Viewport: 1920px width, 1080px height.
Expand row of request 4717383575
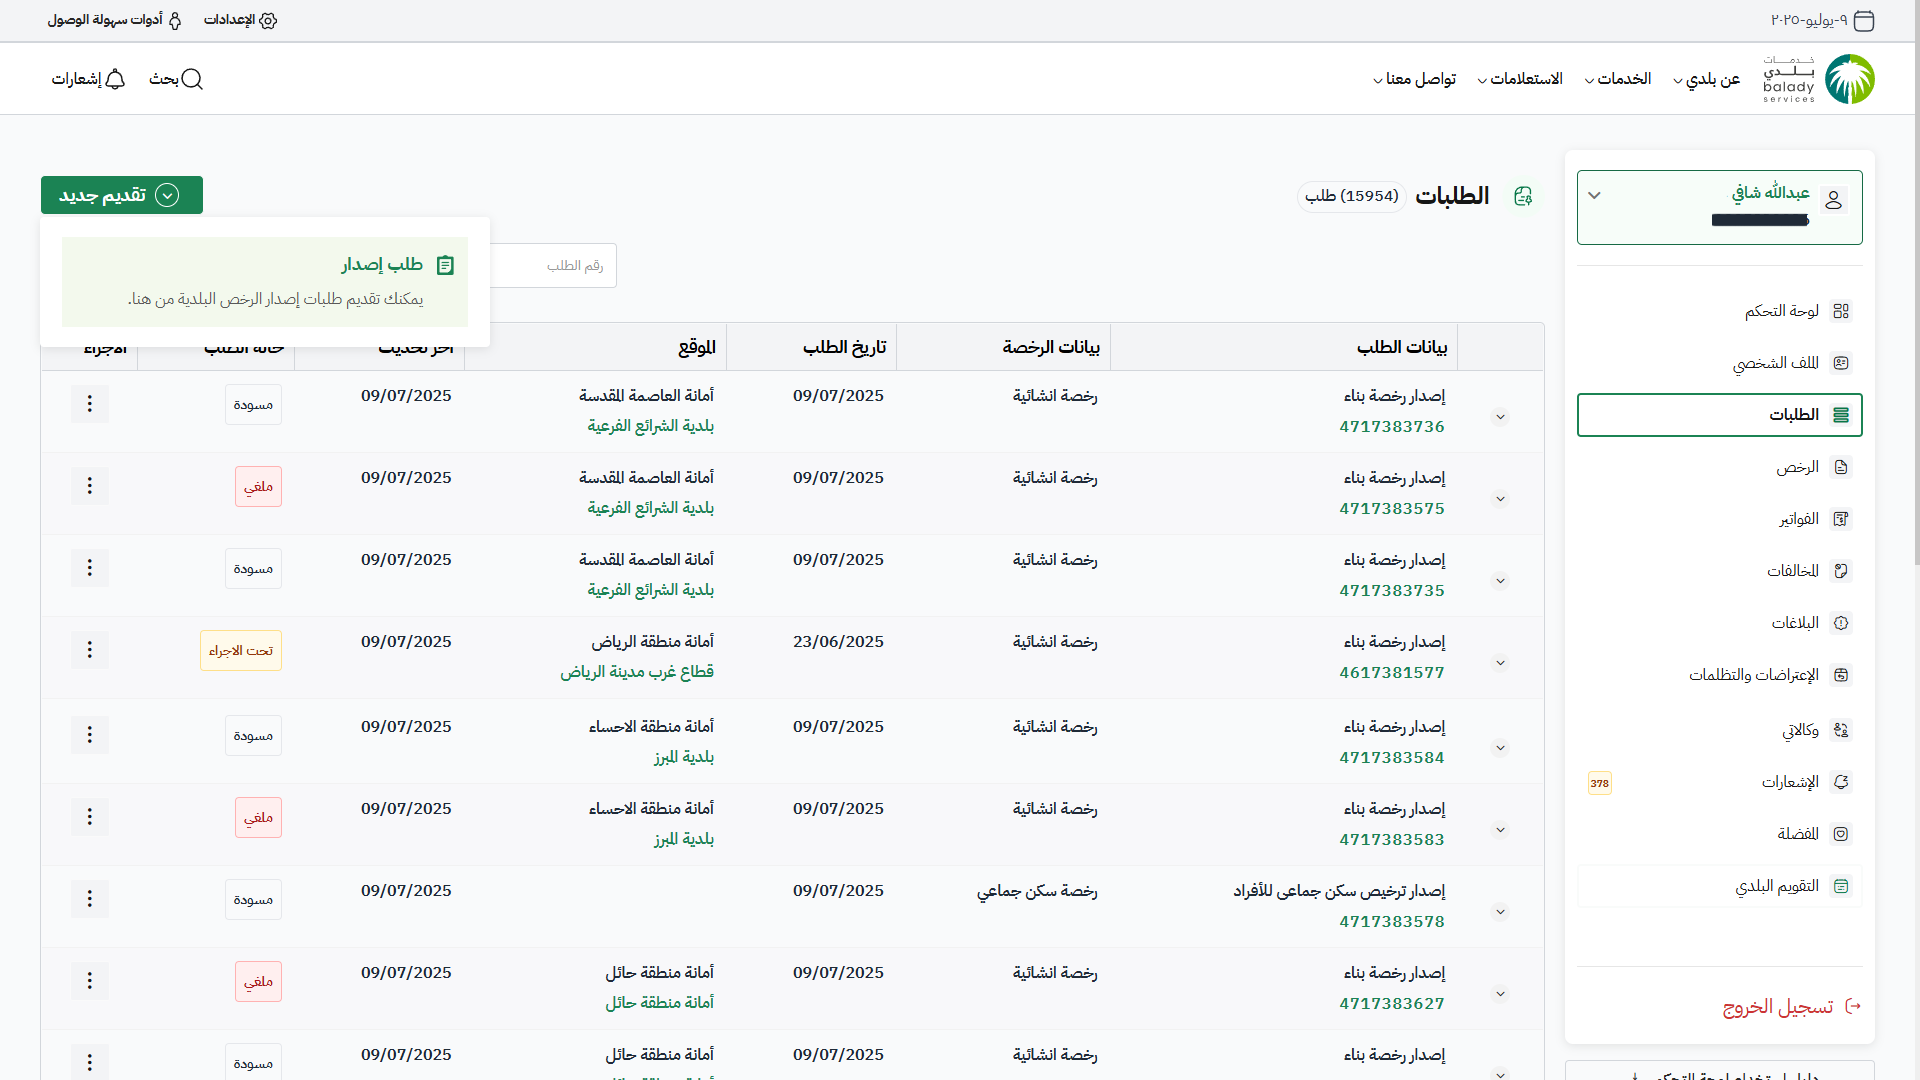click(1500, 499)
